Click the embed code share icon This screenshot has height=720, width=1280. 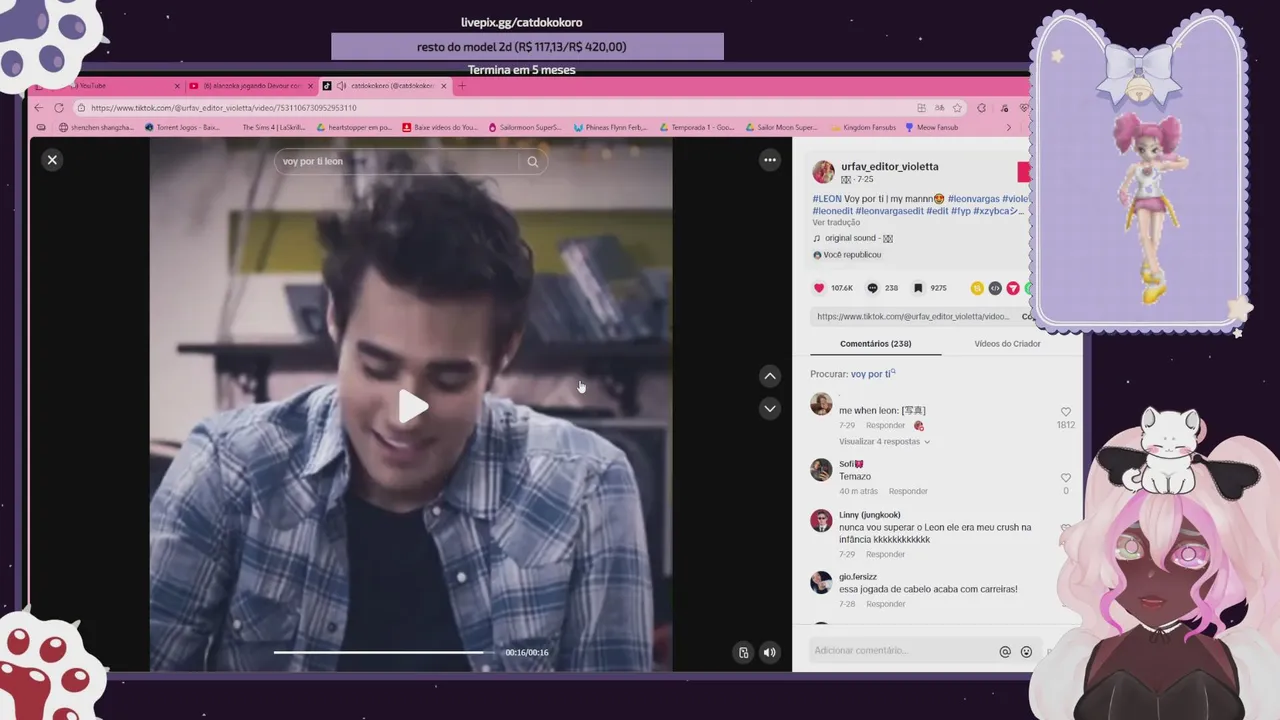point(995,288)
